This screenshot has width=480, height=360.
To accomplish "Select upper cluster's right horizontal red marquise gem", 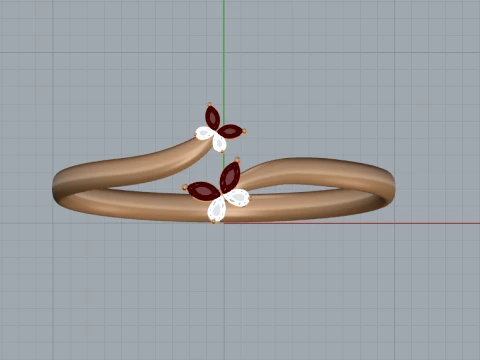I will pyautogui.click(x=231, y=131).
